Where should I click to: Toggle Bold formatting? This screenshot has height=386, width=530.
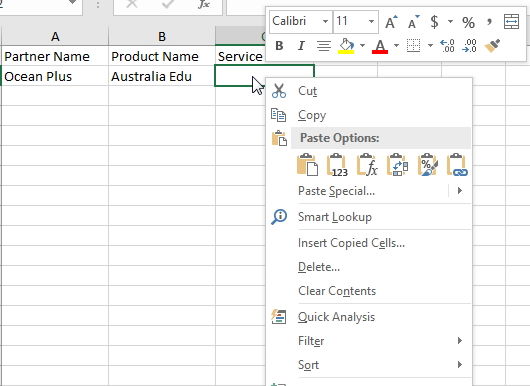pos(279,46)
